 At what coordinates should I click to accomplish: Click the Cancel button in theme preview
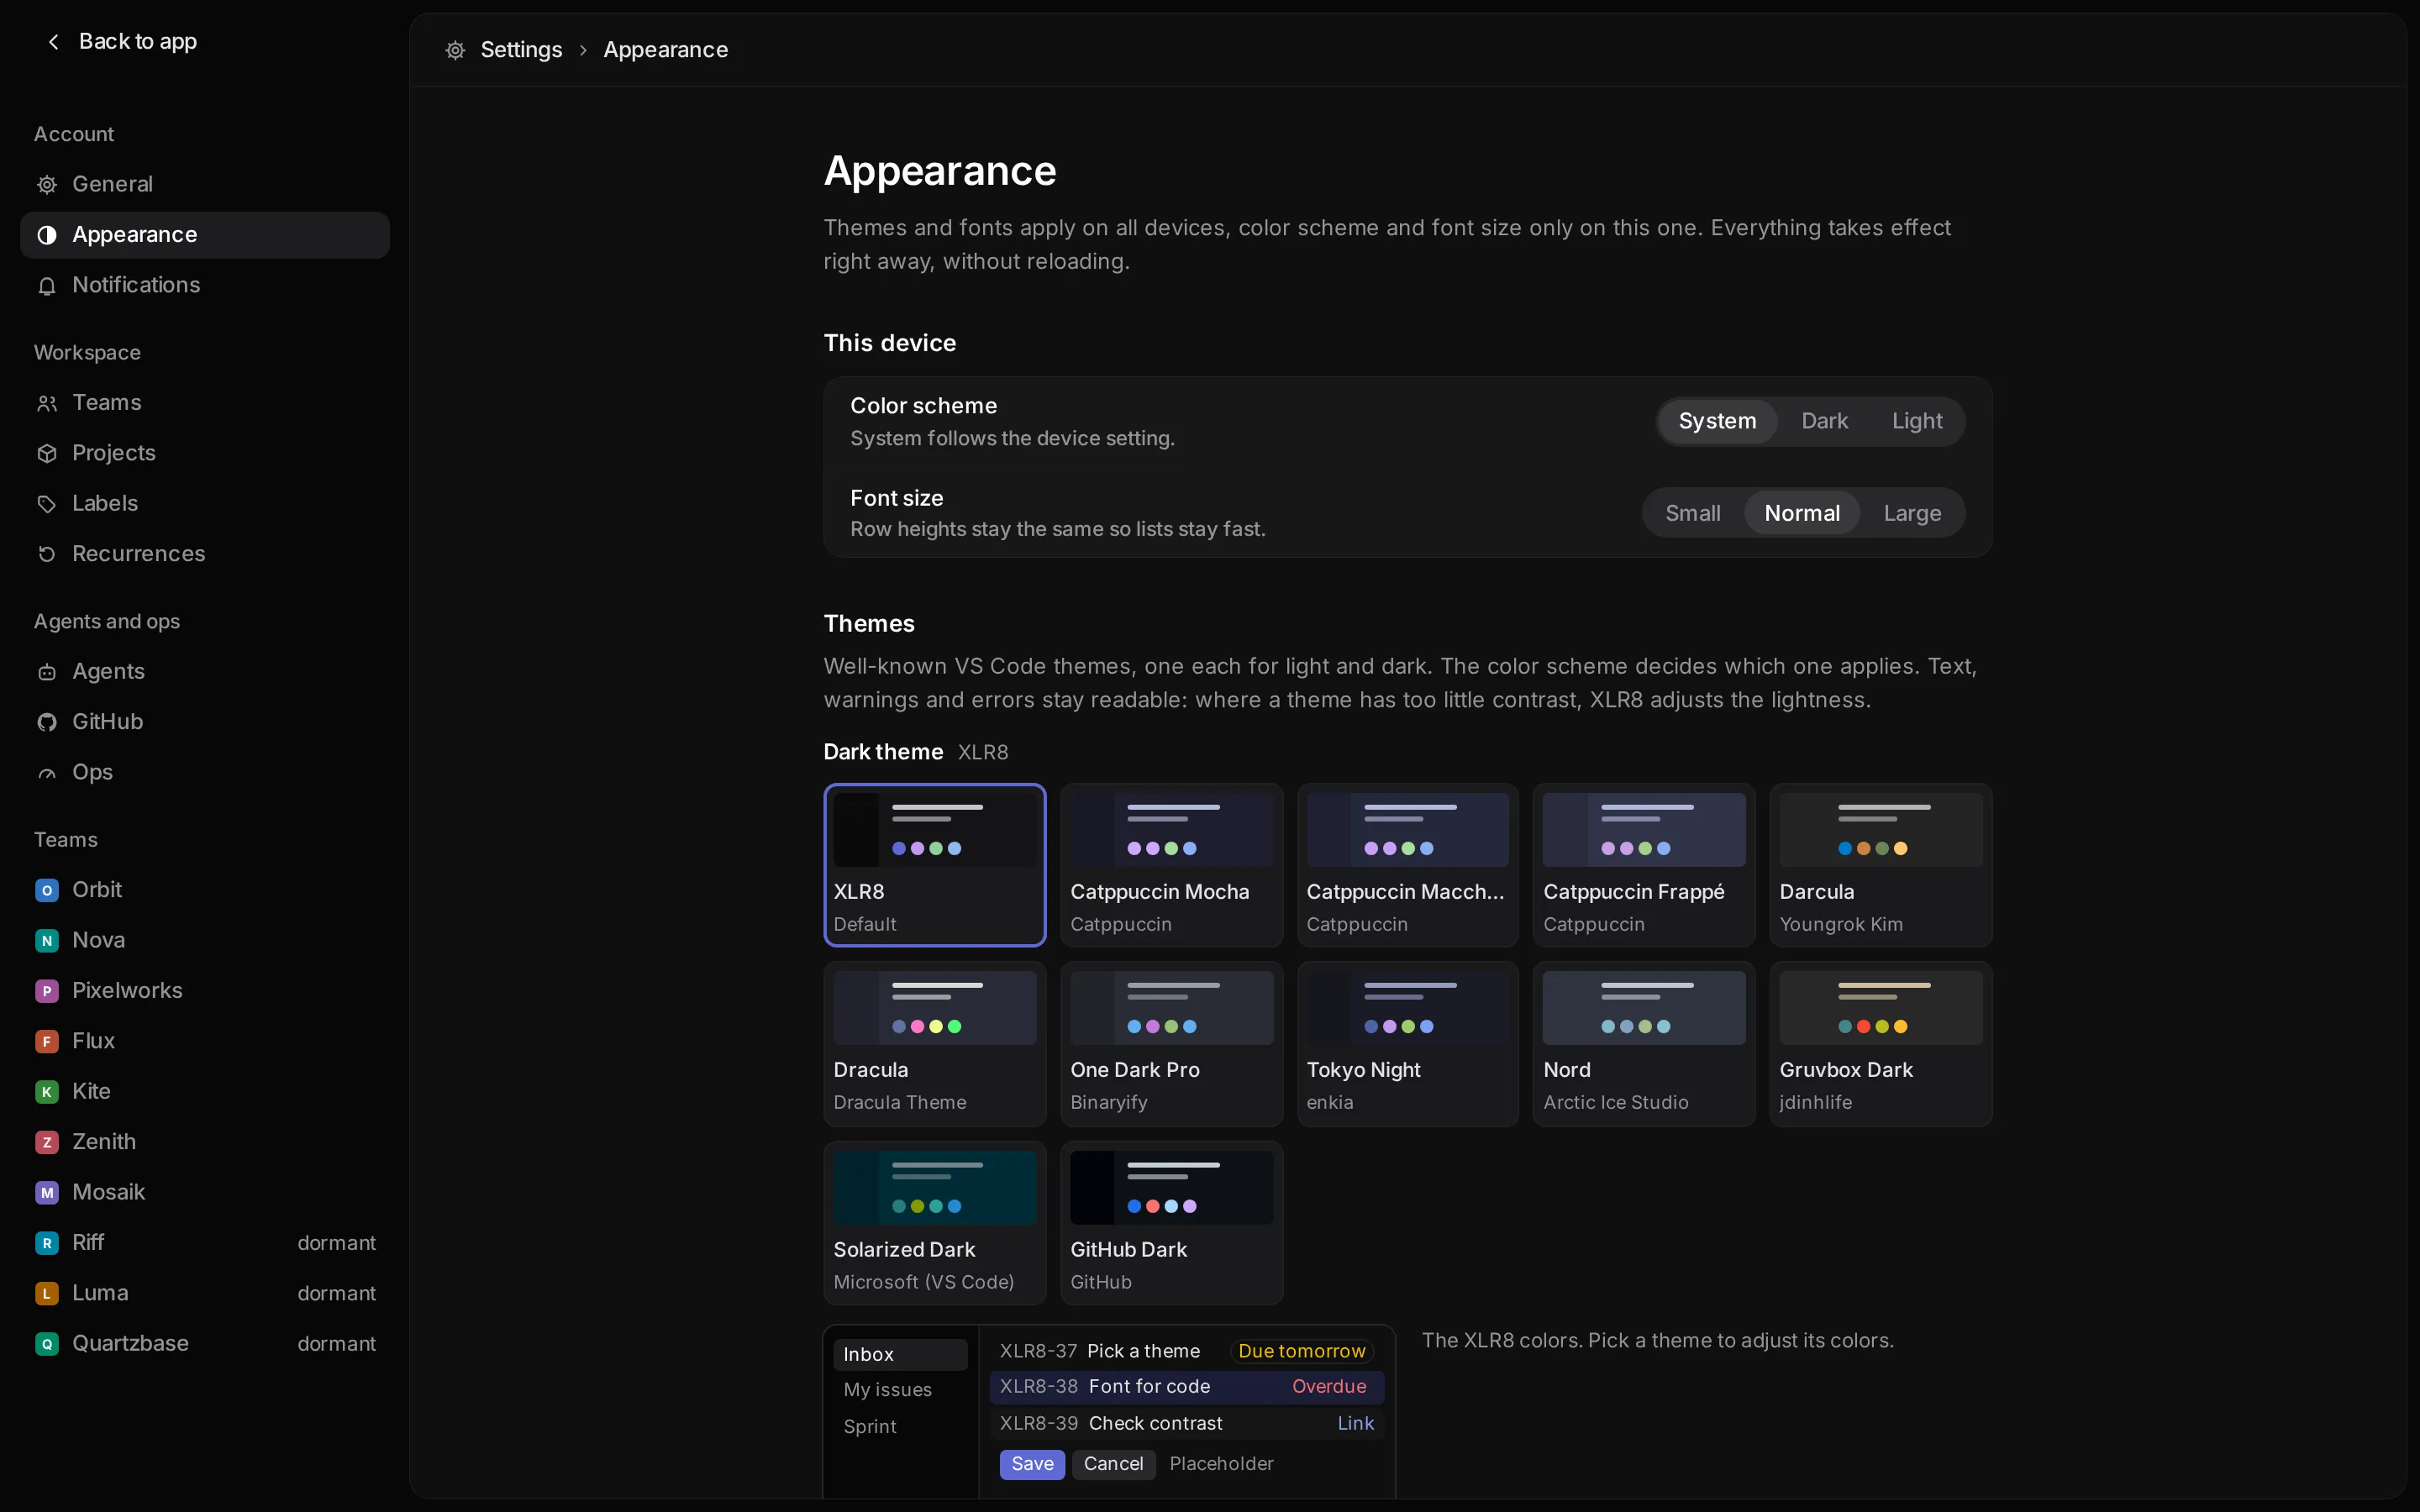pos(1113,1464)
